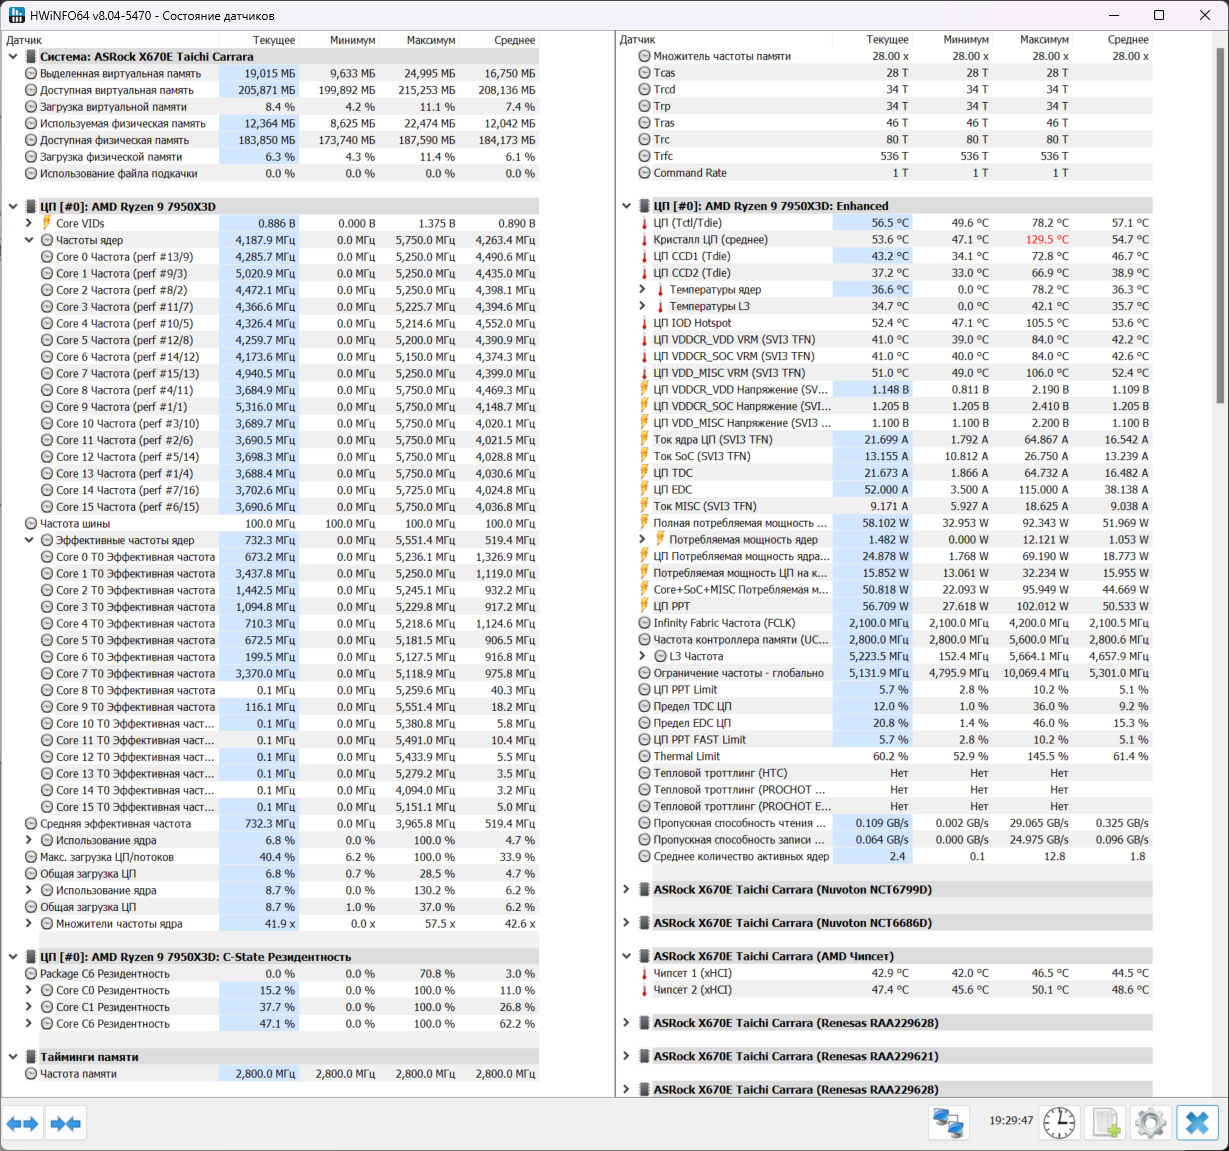The height and width of the screenshot is (1151, 1229).
Task: Expand ASRock X670E Taichi Carrara (Nuvoton NCT6686D) group
Action: 626,923
